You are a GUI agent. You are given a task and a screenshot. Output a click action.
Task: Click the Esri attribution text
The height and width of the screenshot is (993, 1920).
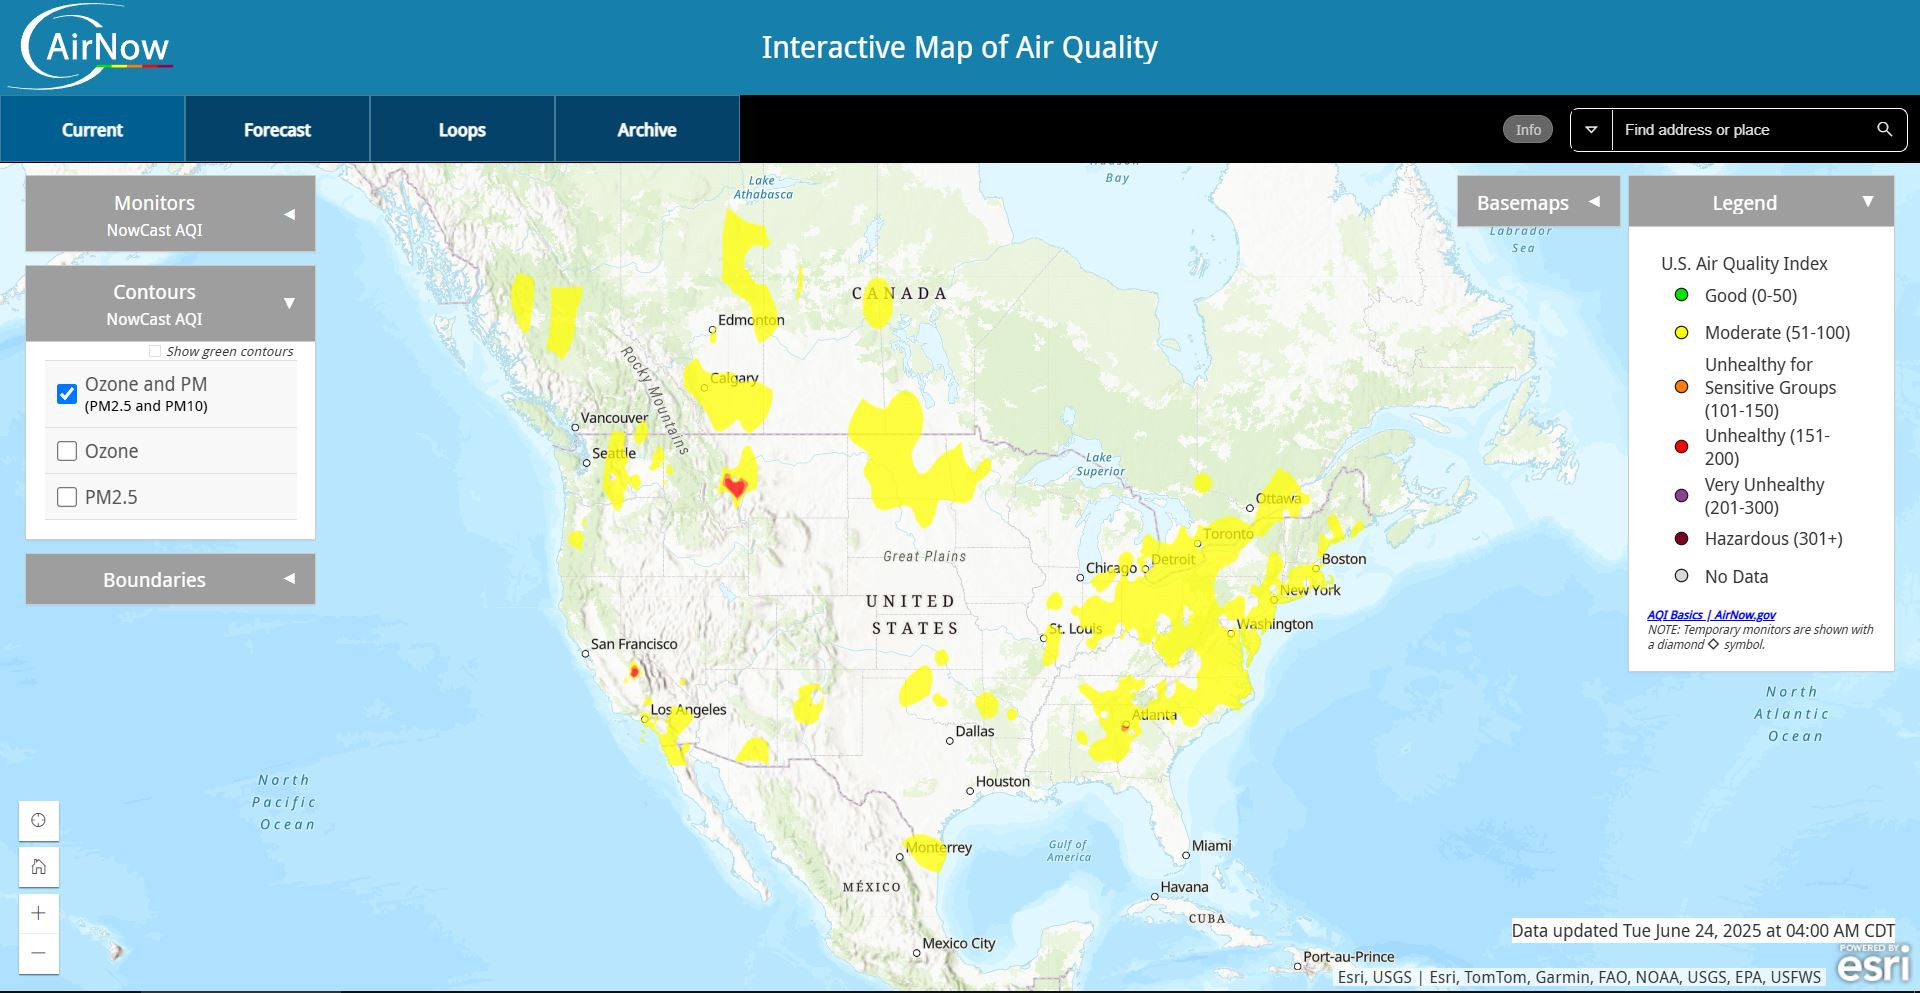coord(1579,977)
